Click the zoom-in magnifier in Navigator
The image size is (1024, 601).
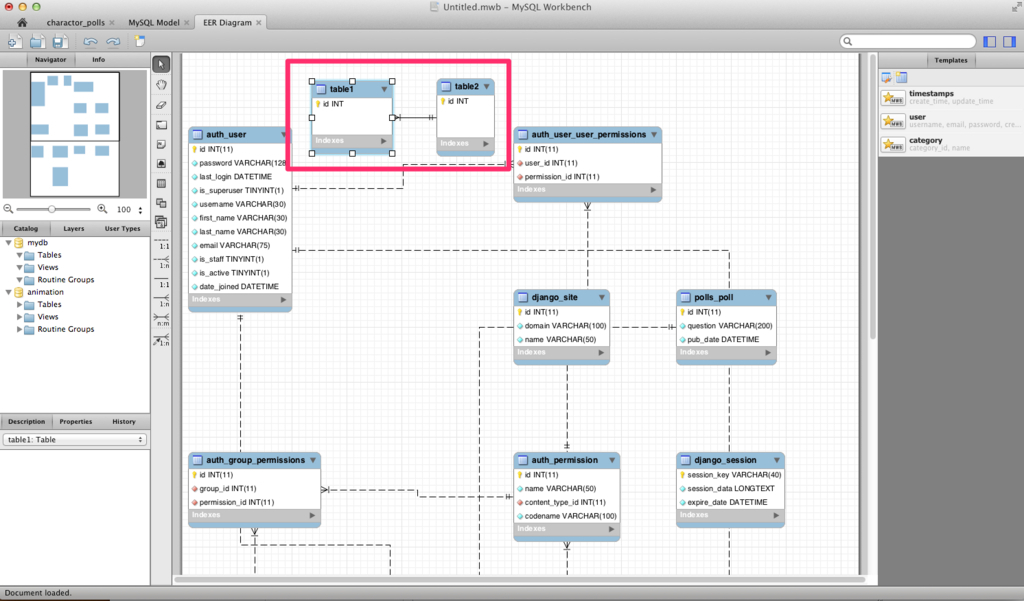coord(101,209)
